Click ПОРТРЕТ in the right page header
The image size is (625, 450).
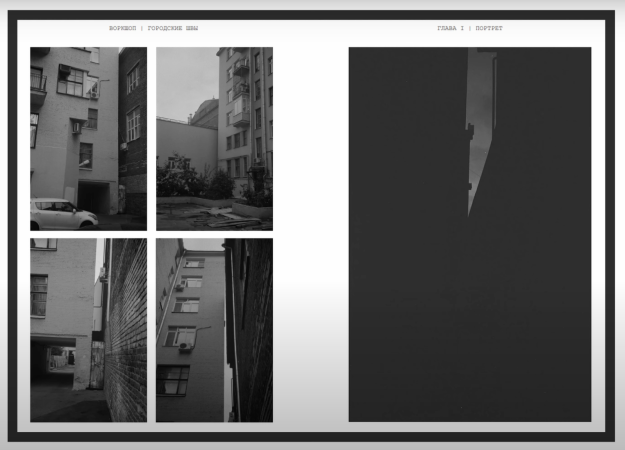489,28
